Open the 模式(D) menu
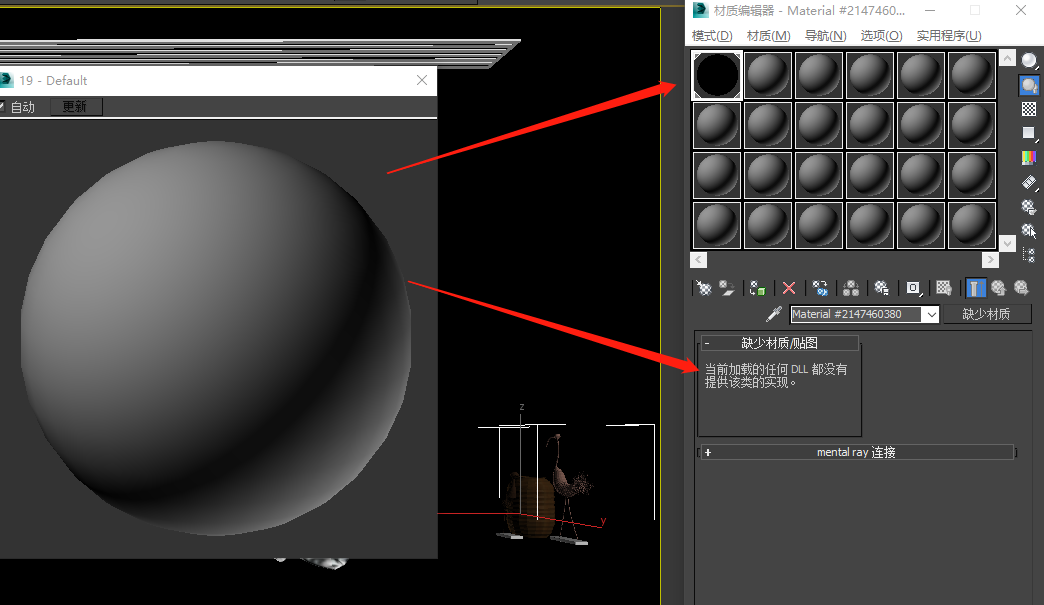Viewport: 1044px width, 605px height. click(x=712, y=36)
